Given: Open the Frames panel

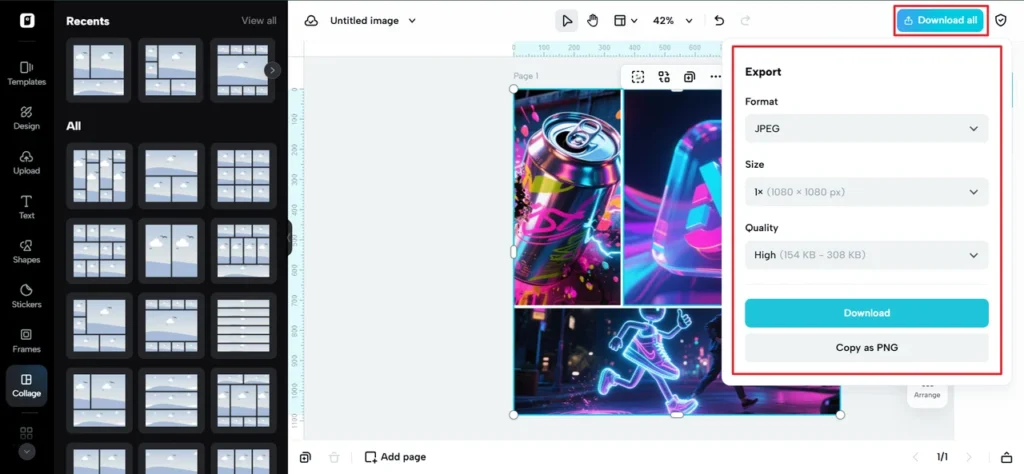Looking at the screenshot, I should tap(26, 340).
